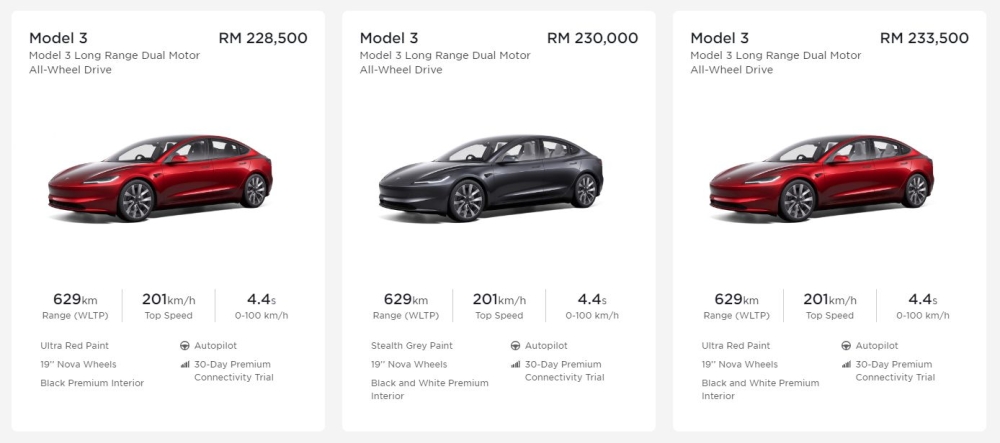
Task: Click the signal bars icon in RM 233,500 card
Action: point(846,365)
